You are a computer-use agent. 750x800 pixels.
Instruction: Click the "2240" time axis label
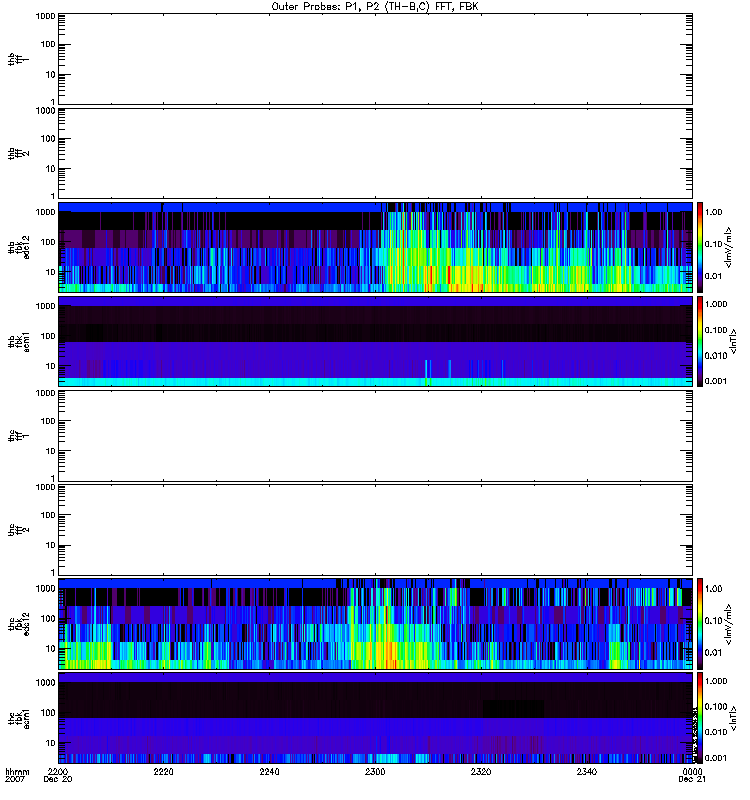point(269,771)
